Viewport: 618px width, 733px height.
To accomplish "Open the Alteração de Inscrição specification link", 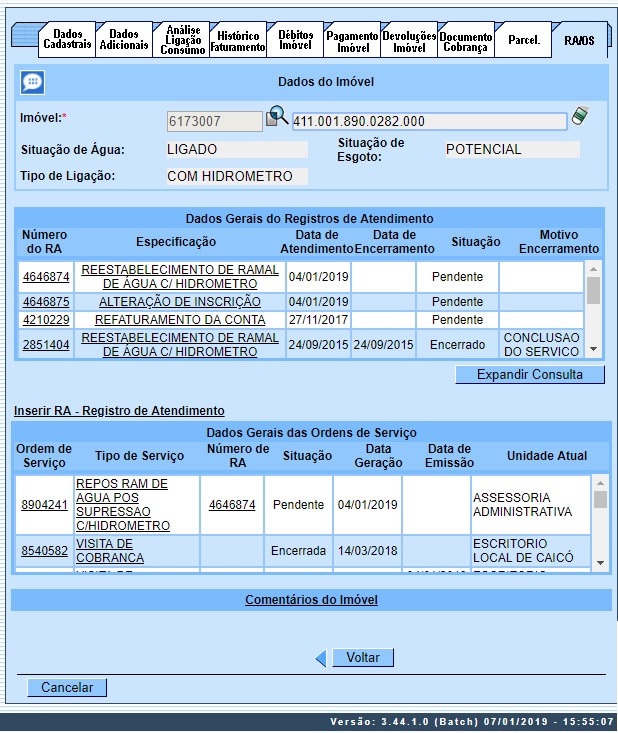I will coord(180,302).
